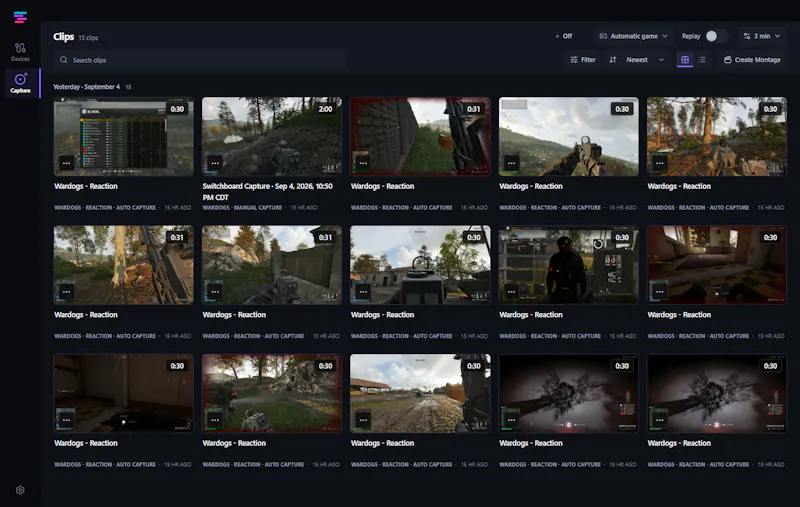Viewport: 800px width, 507px height.
Task: Open more options on character inventory clip
Action: tap(511, 292)
